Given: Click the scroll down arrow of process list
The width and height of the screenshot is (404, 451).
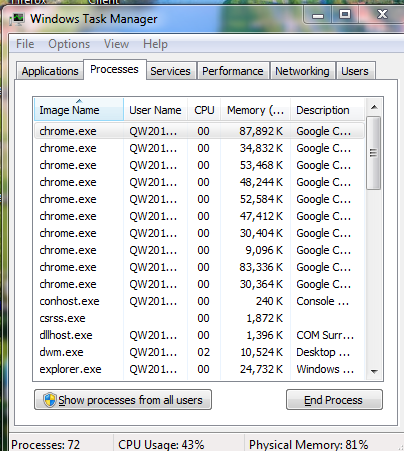Looking at the screenshot, I should point(374,372).
